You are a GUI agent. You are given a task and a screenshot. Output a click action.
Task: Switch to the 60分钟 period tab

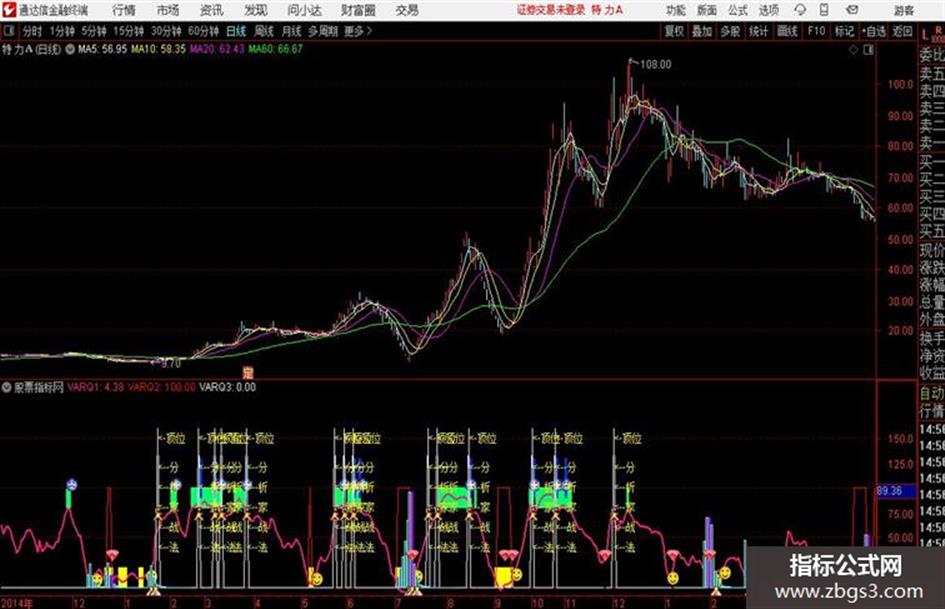tap(203, 31)
